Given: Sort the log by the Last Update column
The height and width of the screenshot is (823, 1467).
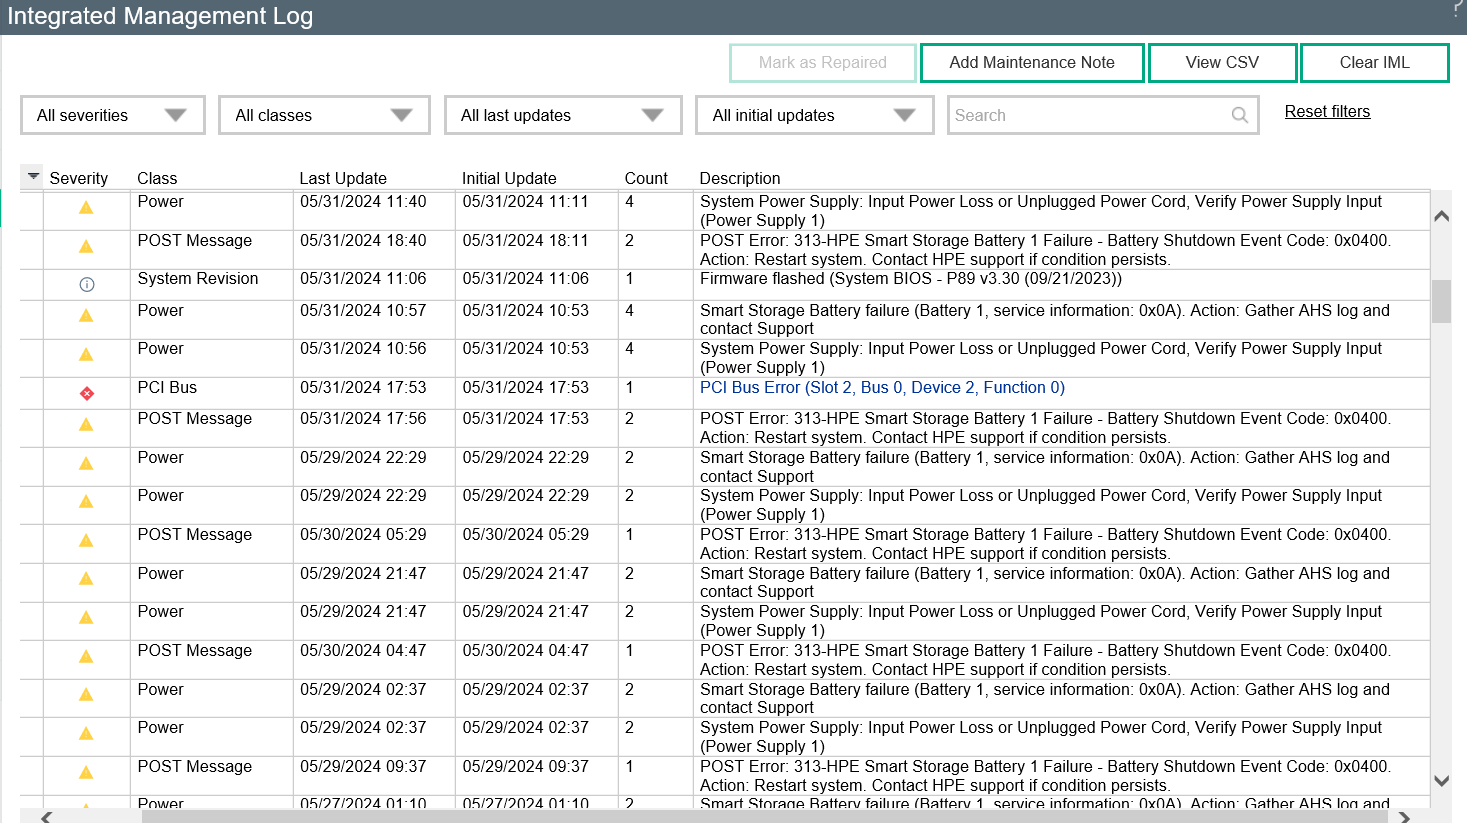Looking at the screenshot, I should coord(343,178).
